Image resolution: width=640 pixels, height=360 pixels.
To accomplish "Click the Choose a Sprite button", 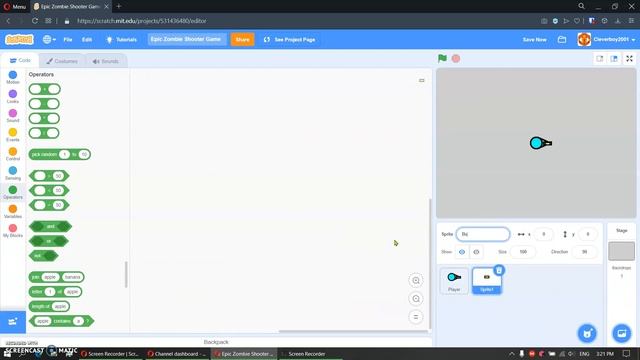I will (587, 333).
